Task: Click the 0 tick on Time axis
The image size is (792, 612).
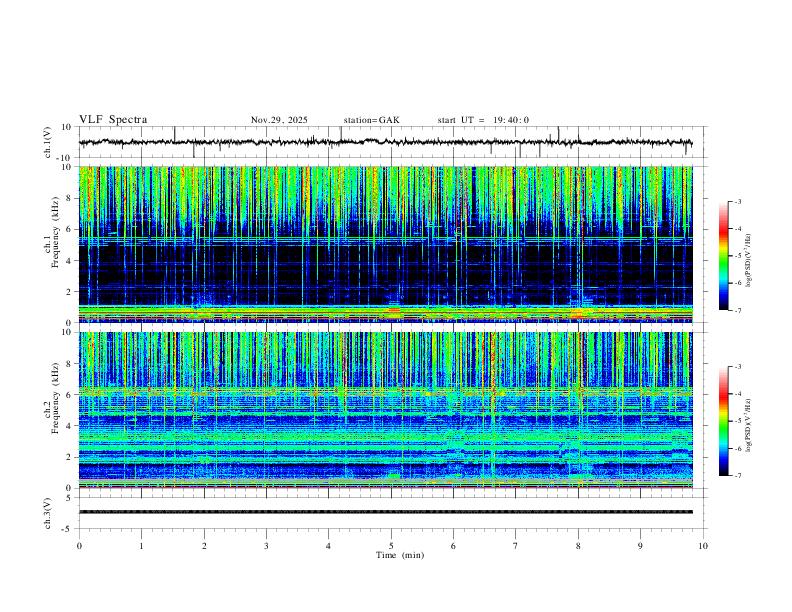Action: point(79,546)
